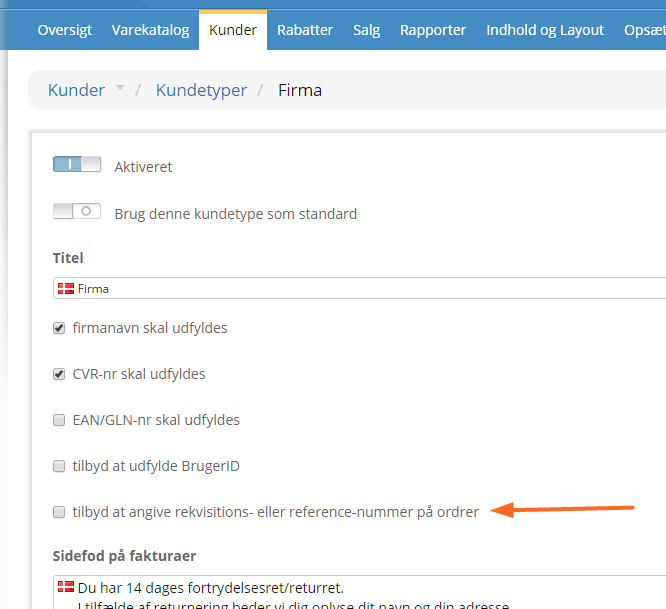
Task: Click the Titel label
Action: point(68,258)
